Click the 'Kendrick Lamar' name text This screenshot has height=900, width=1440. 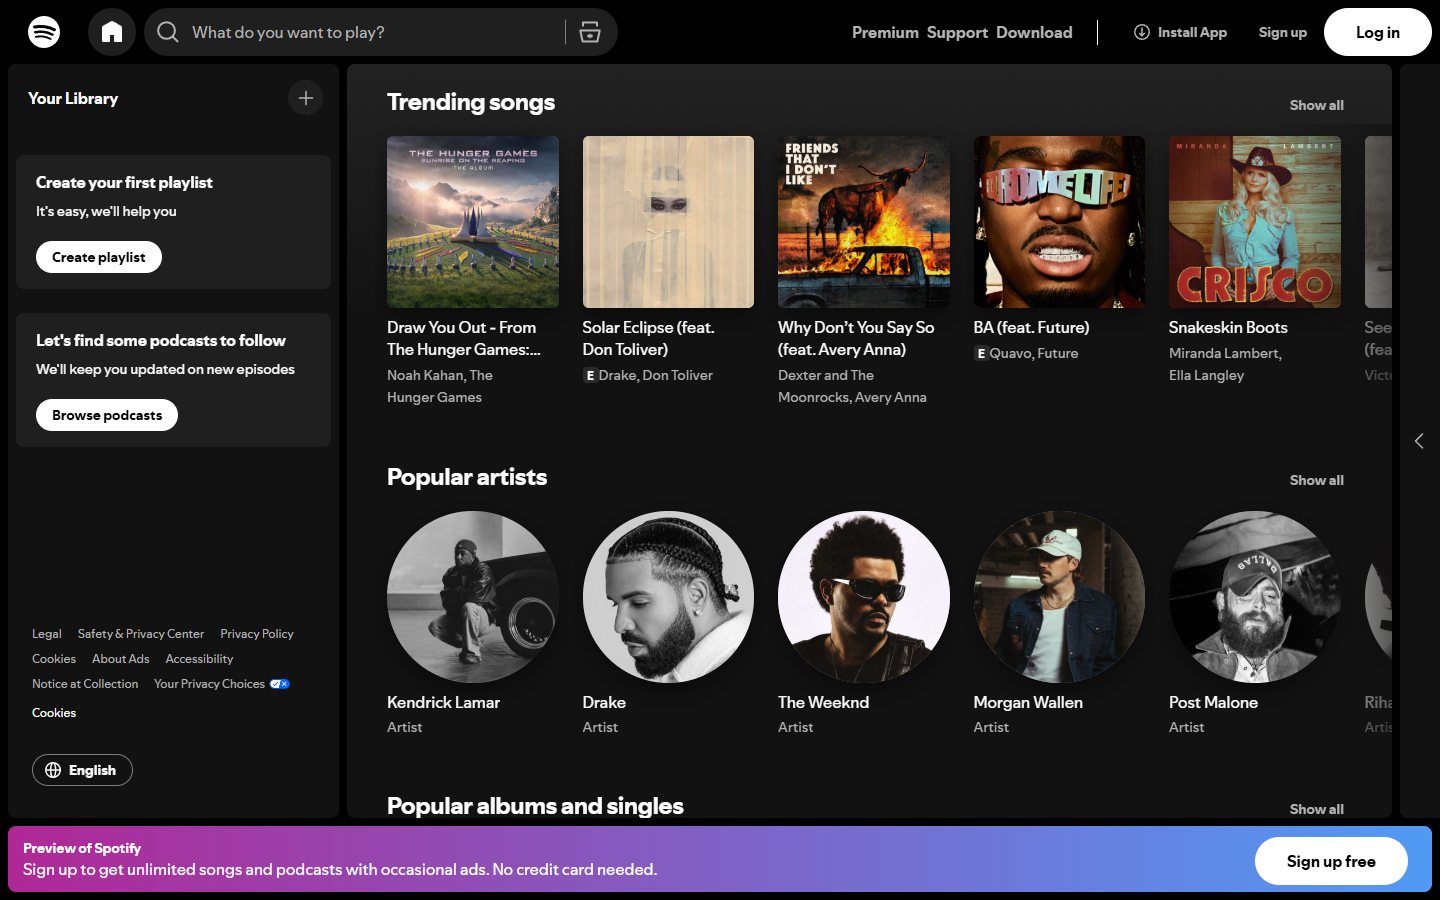point(443,702)
